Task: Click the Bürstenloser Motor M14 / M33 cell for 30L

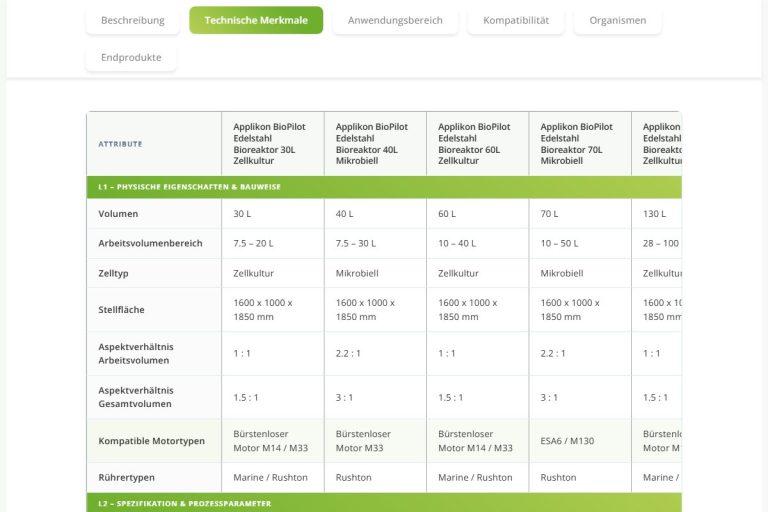Action: pyautogui.click(x=273, y=441)
